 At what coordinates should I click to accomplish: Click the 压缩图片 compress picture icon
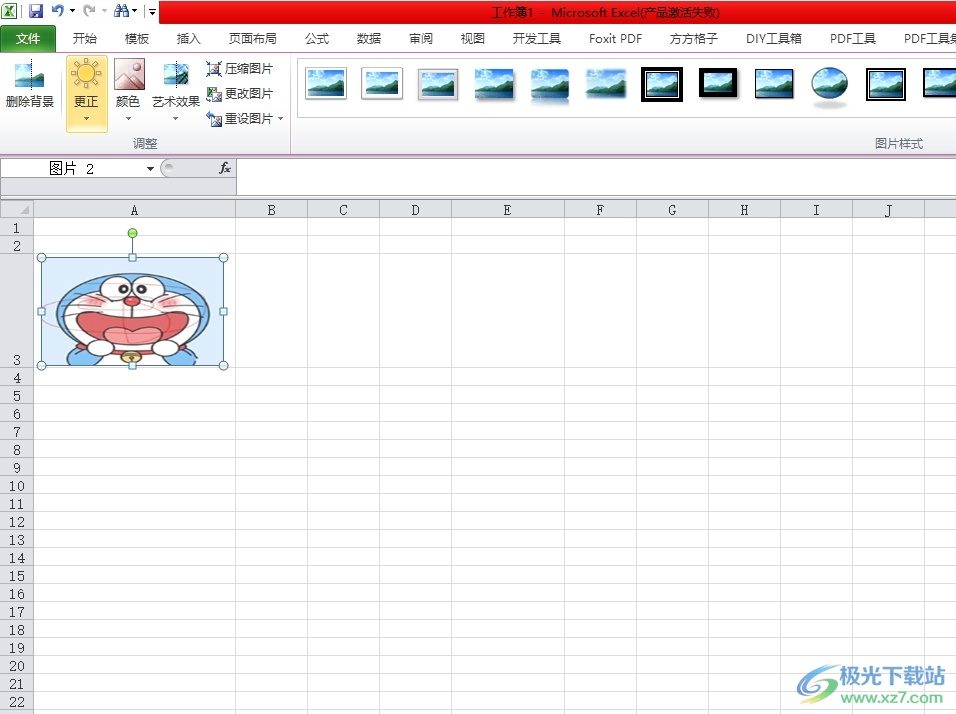214,69
